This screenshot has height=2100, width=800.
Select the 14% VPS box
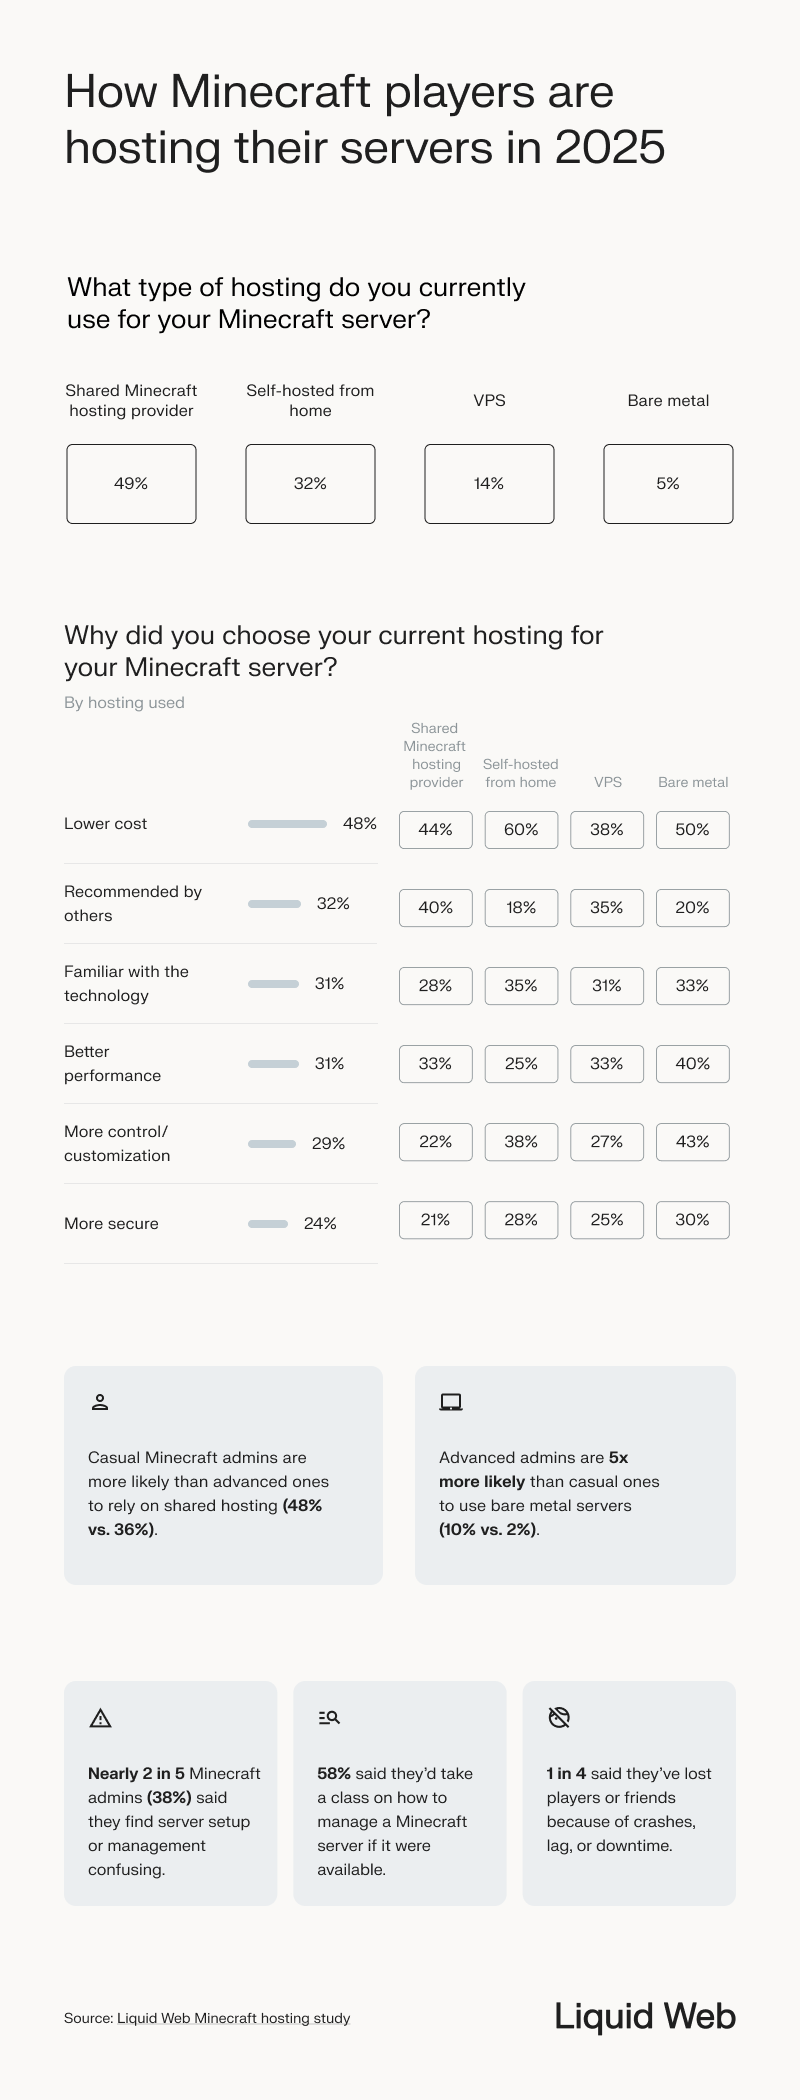click(489, 484)
